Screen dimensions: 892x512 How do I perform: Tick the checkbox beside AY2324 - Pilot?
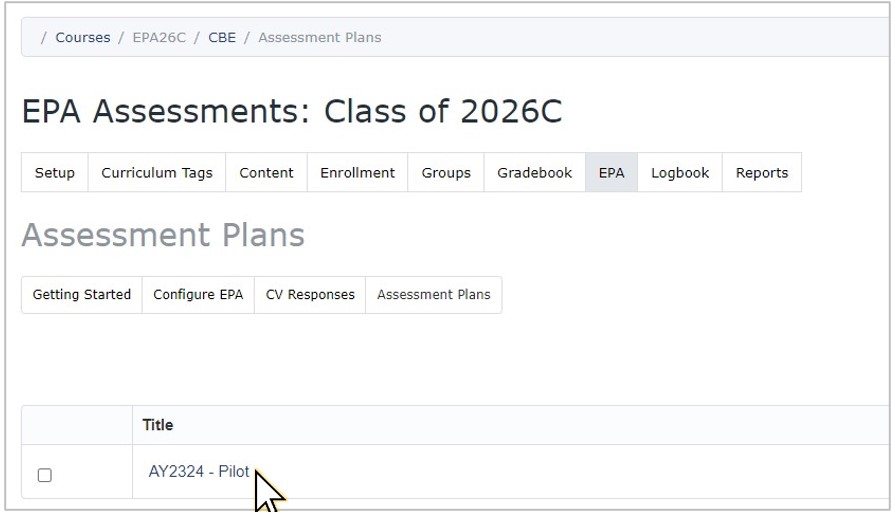click(x=44, y=475)
